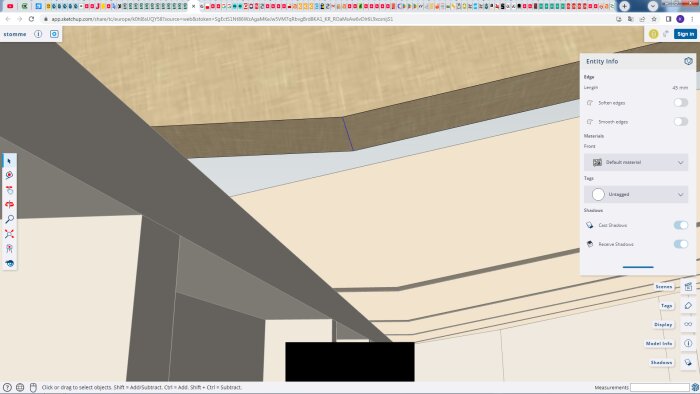Select the highlighted blue edge in the model

click(348, 133)
